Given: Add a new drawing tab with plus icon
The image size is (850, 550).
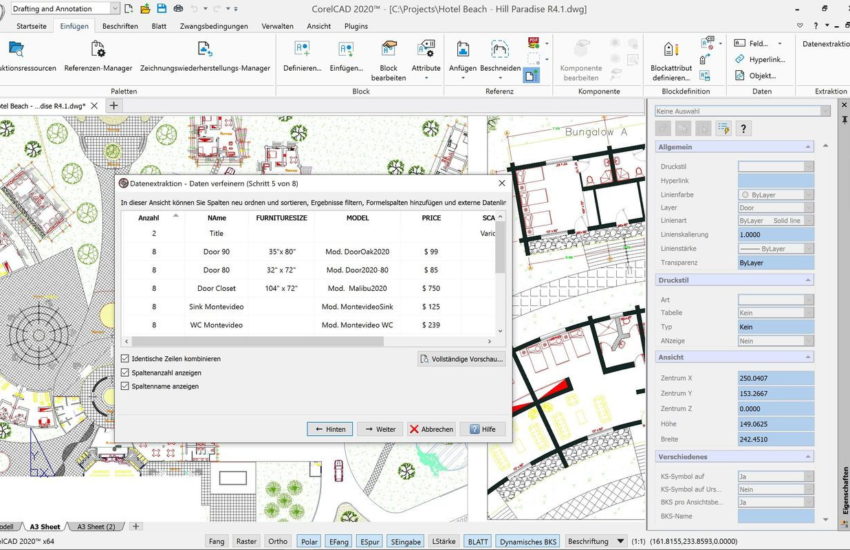Looking at the screenshot, I should click(113, 106).
